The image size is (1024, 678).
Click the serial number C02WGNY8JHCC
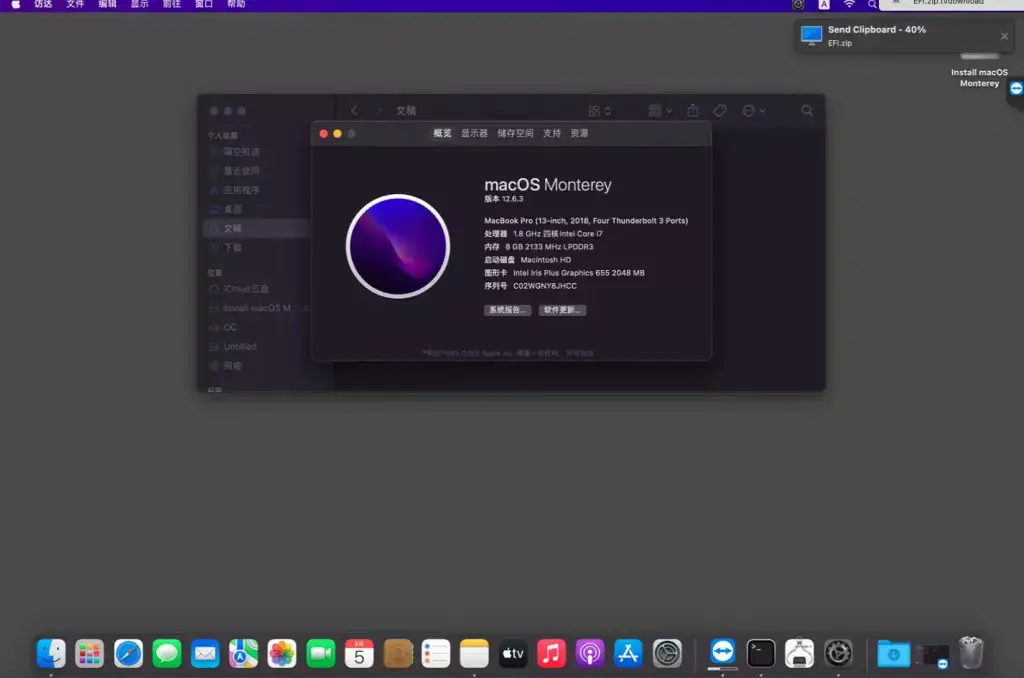tap(545, 286)
